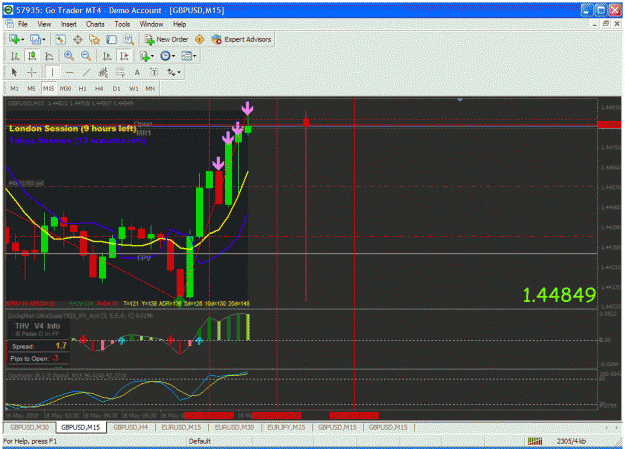Switch to the M30 timeframe
This screenshot has height=449, width=625.
[x=65, y=89]
